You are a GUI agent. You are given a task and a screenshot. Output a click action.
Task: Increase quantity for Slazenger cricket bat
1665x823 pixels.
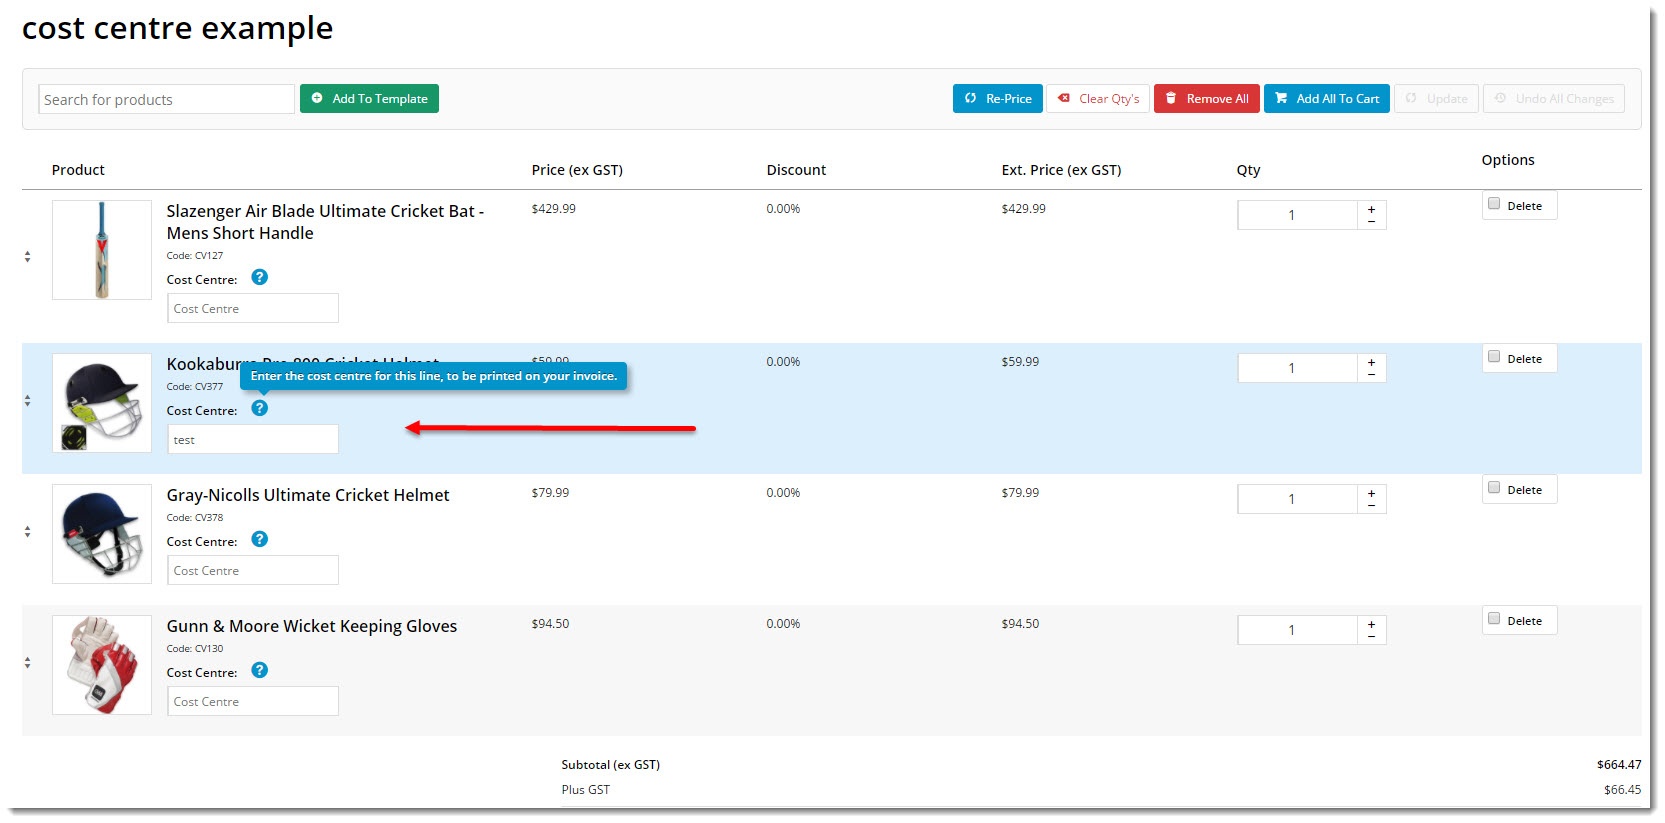click(x=1372, y=209)
